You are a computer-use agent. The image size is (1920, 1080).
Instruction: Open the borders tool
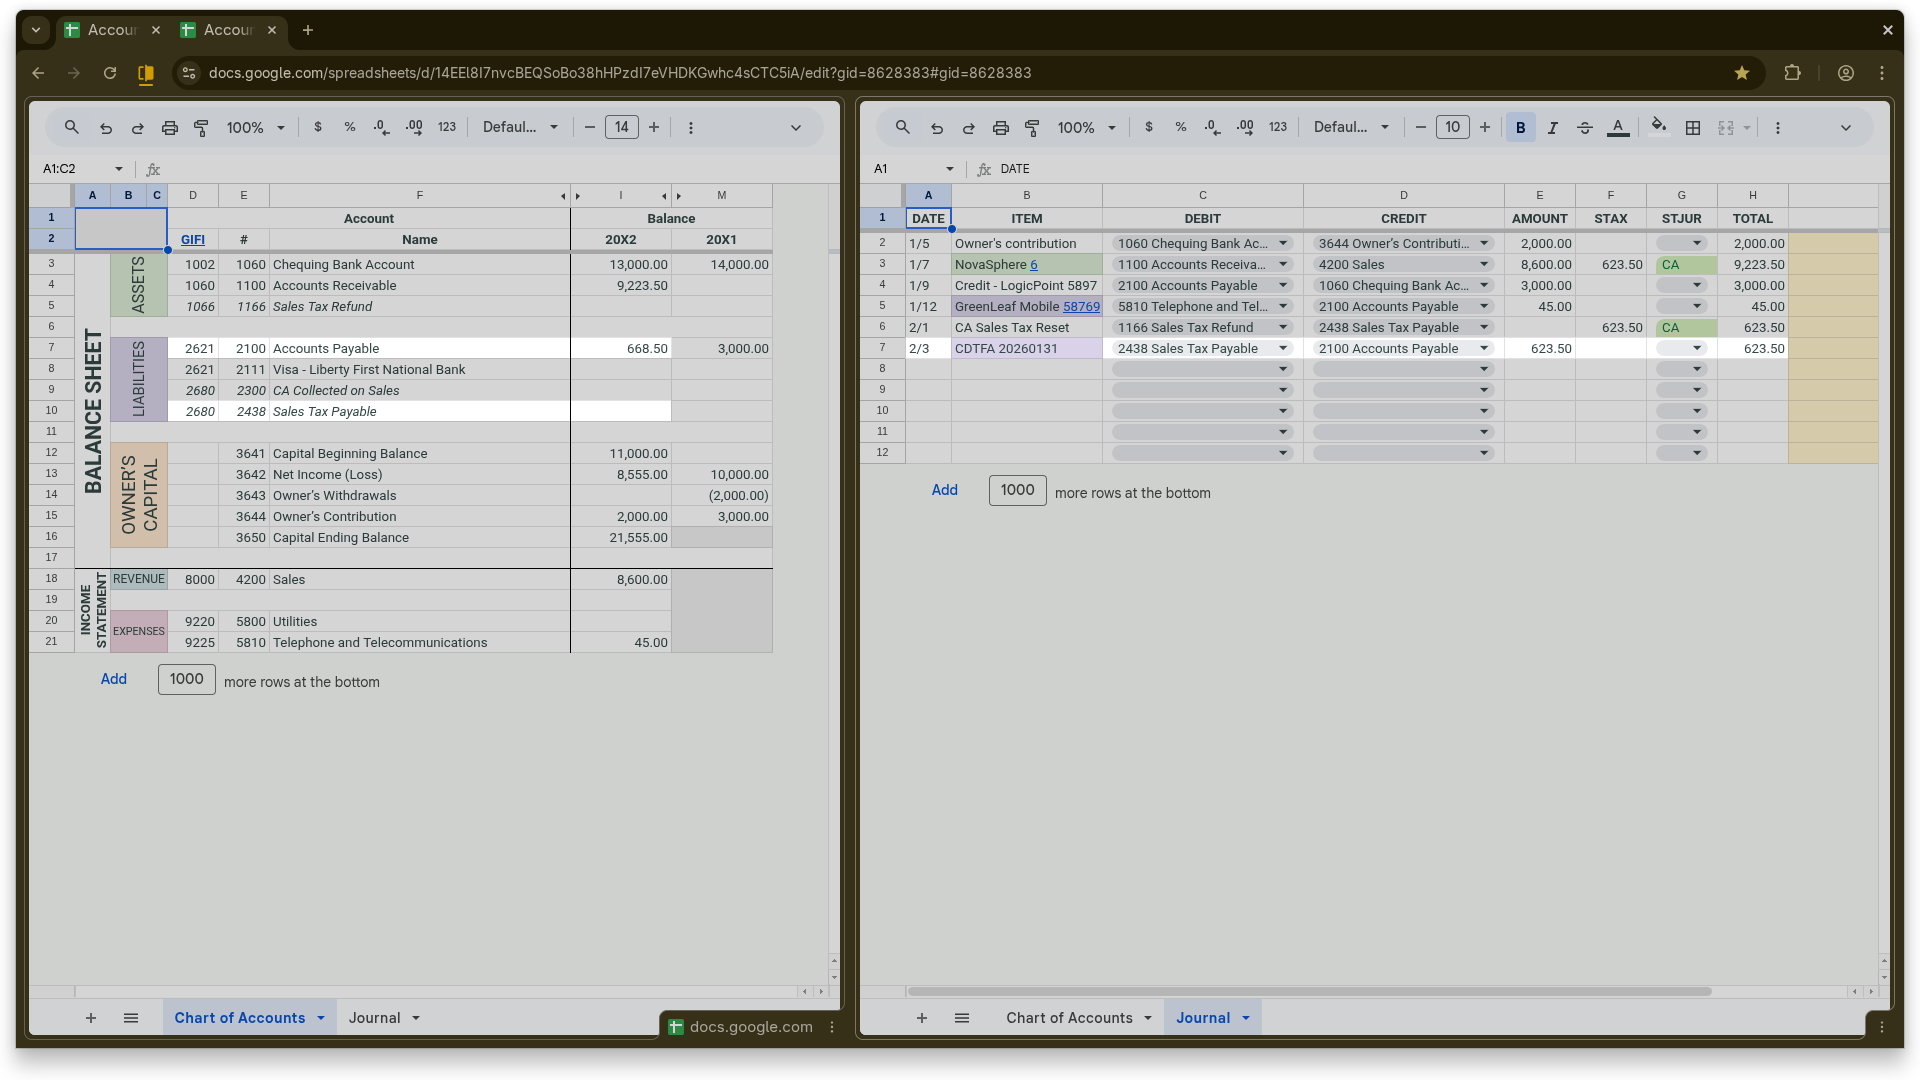[1693, 127]
